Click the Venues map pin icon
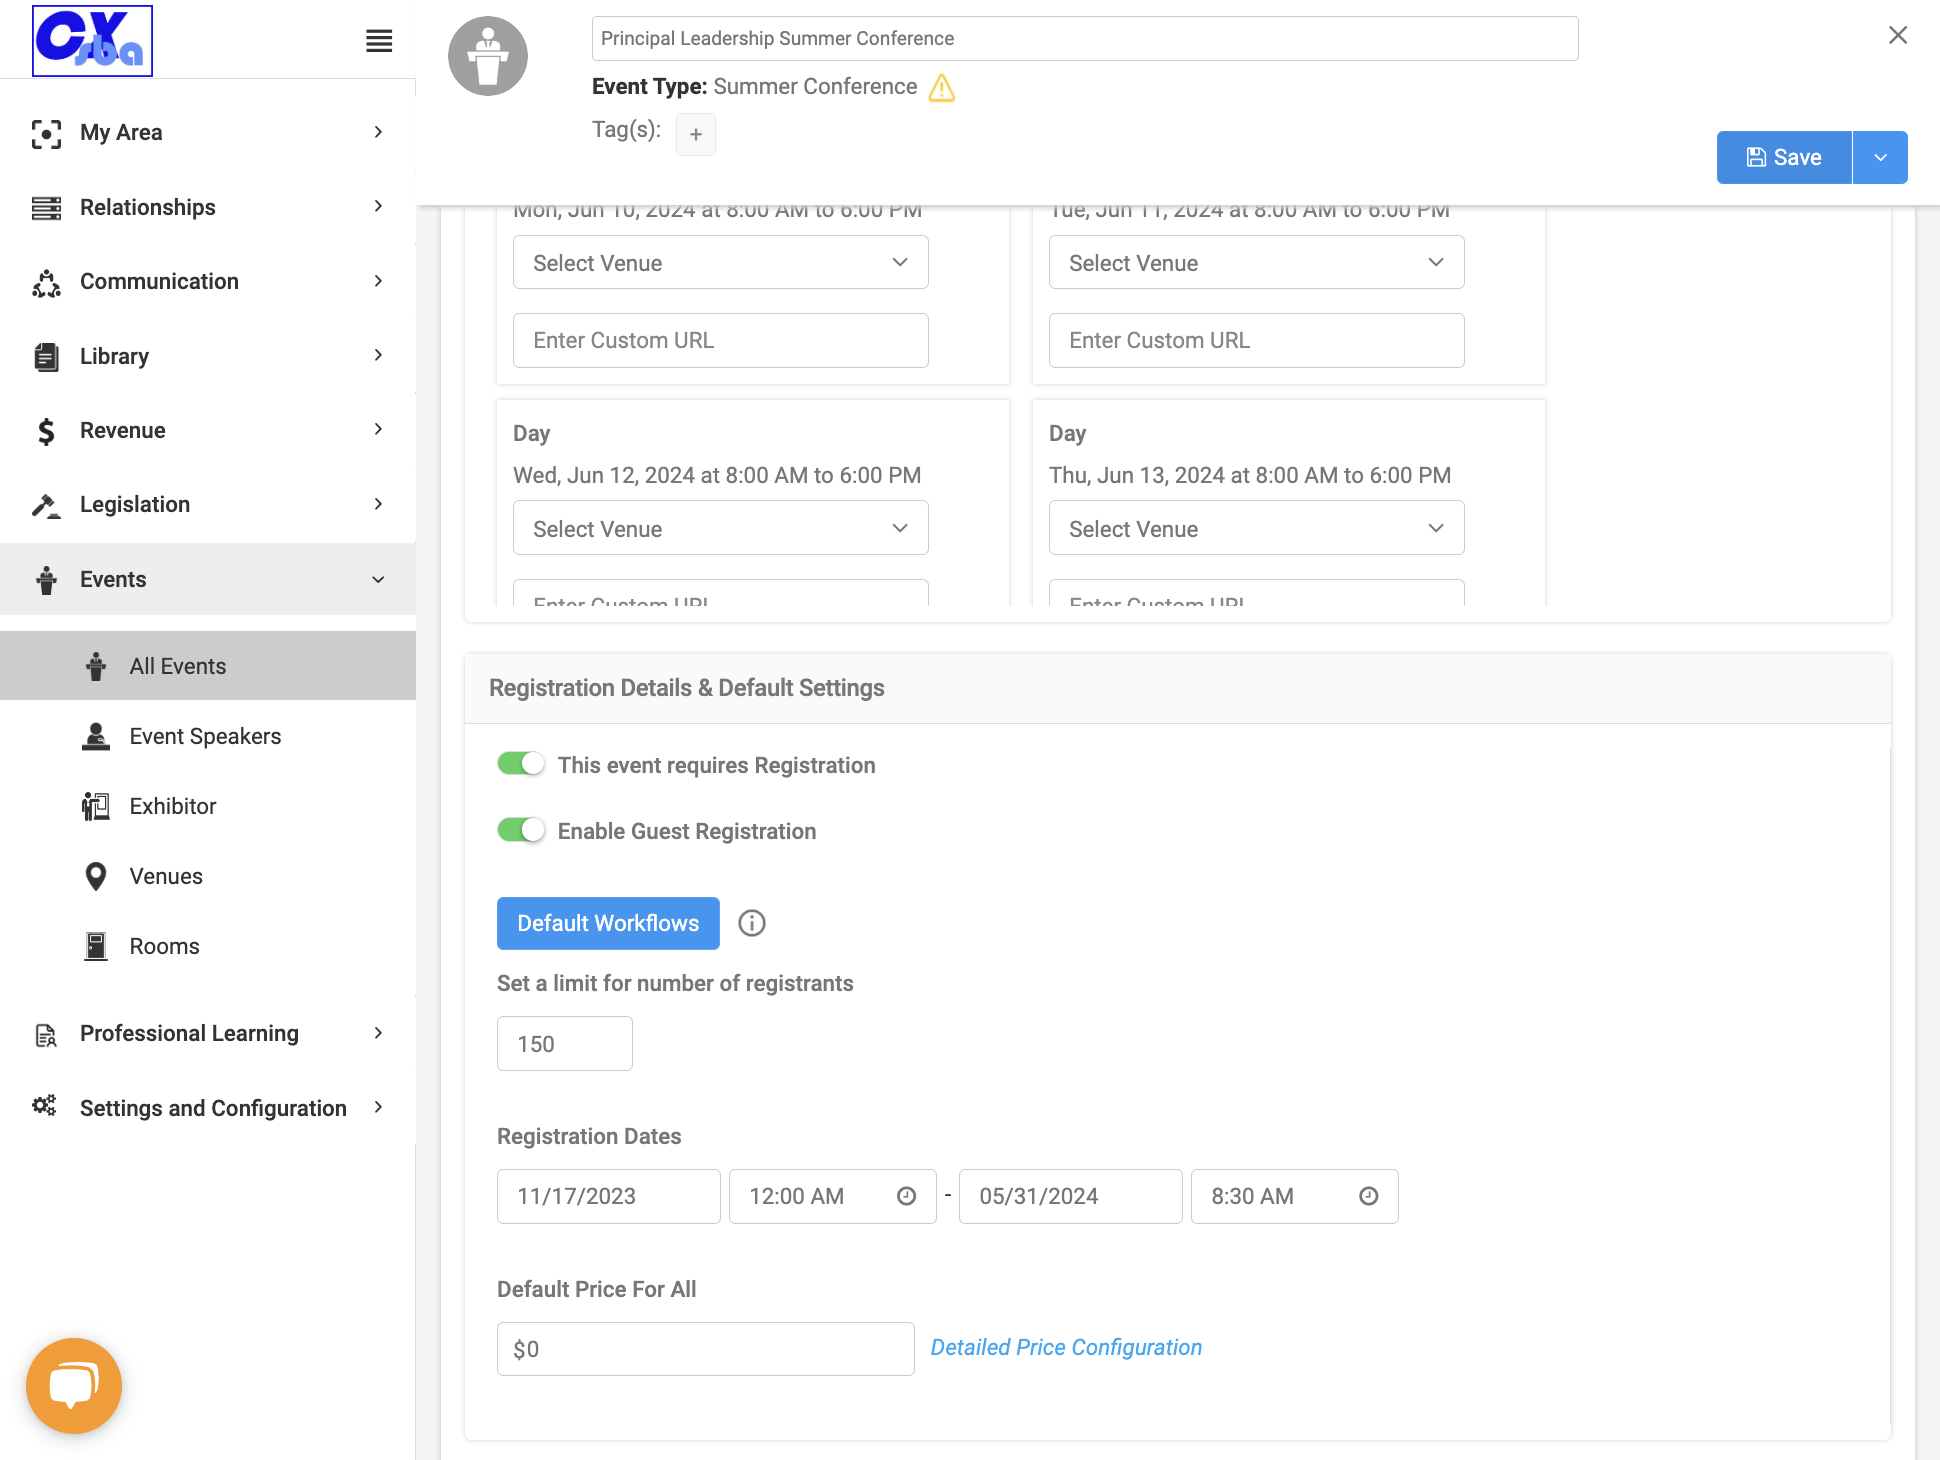 pyautogui.click(x=96, y=876)
